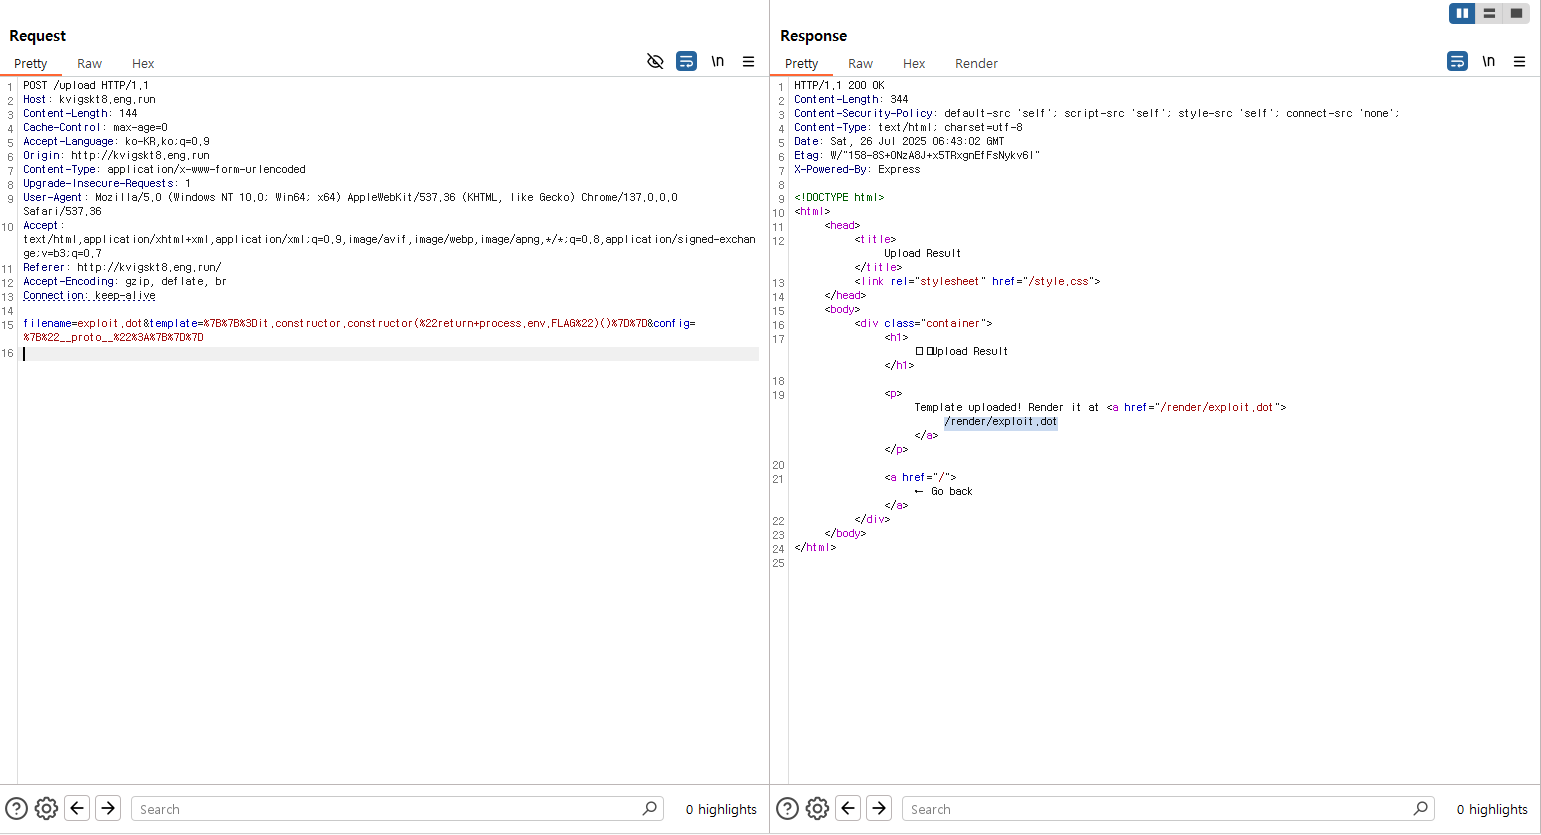Click POST /upload HTTP/1.1 request line

pyautogui.click(x=86, y=85)
